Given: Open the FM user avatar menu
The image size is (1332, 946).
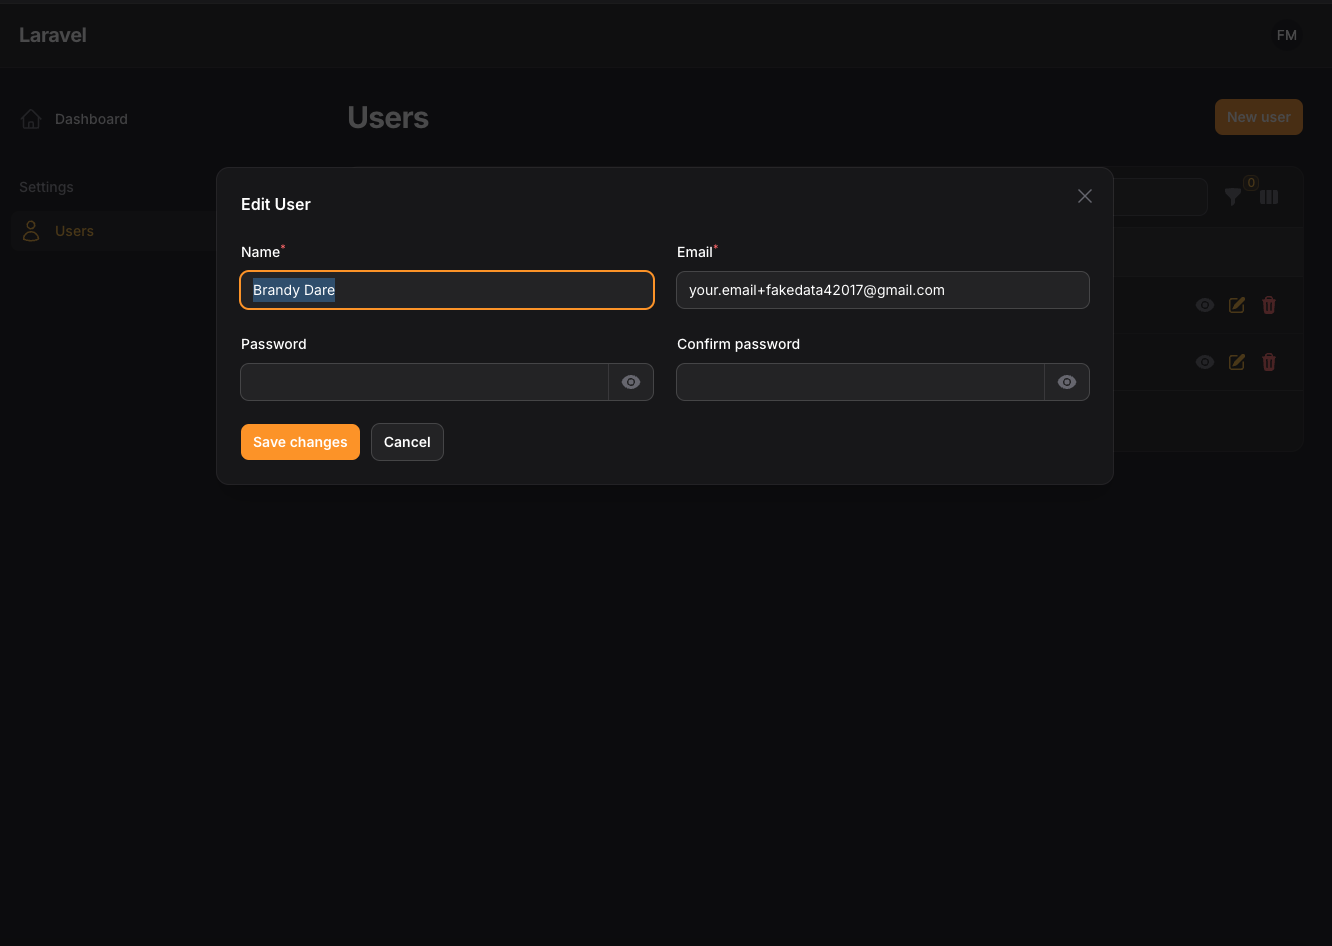Looking at the screenshot, I should (1287, 35).
